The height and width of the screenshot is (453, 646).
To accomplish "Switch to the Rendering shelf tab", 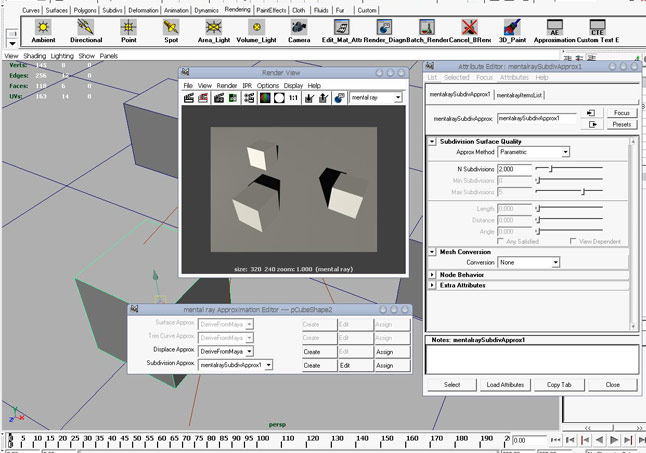I will click(x=237, y=9).
